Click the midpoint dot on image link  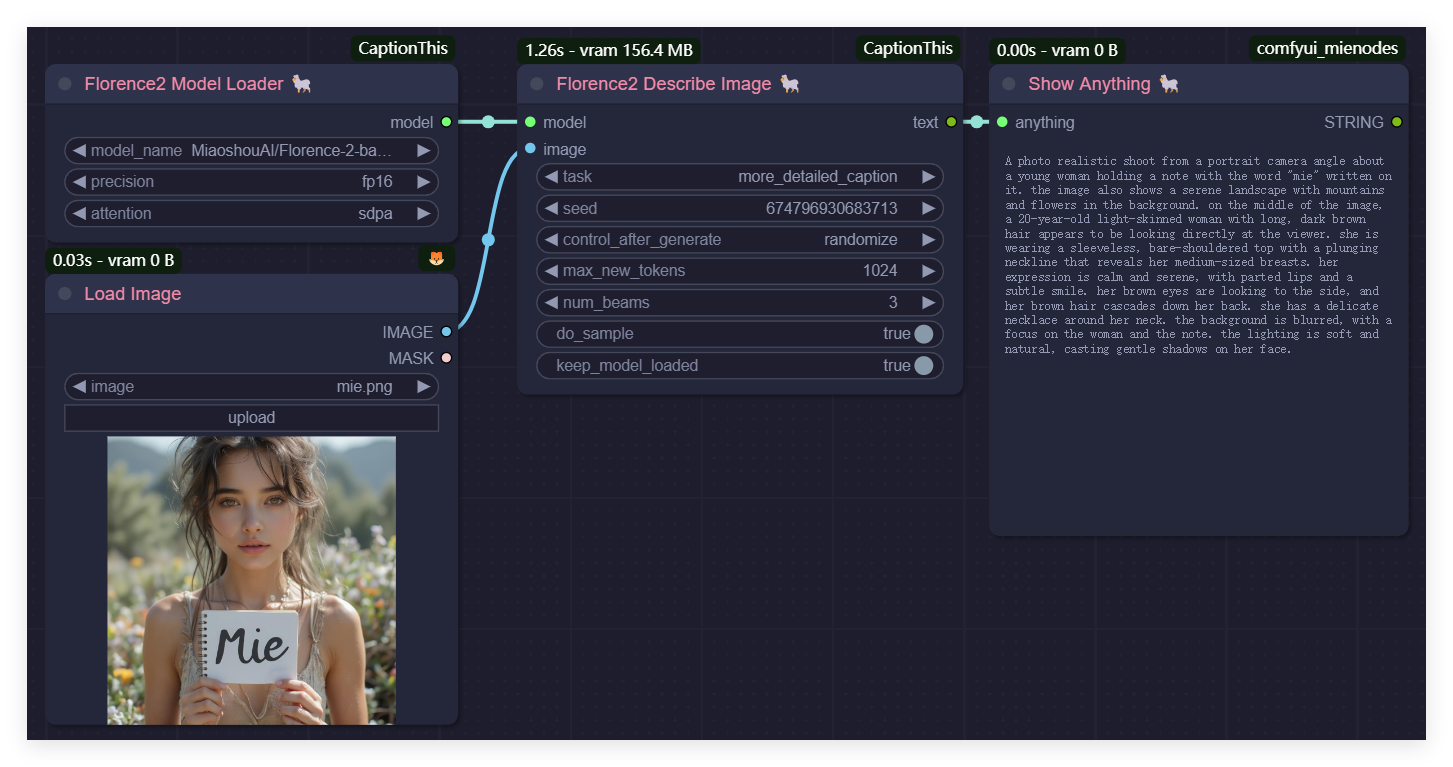click(488, 240)
